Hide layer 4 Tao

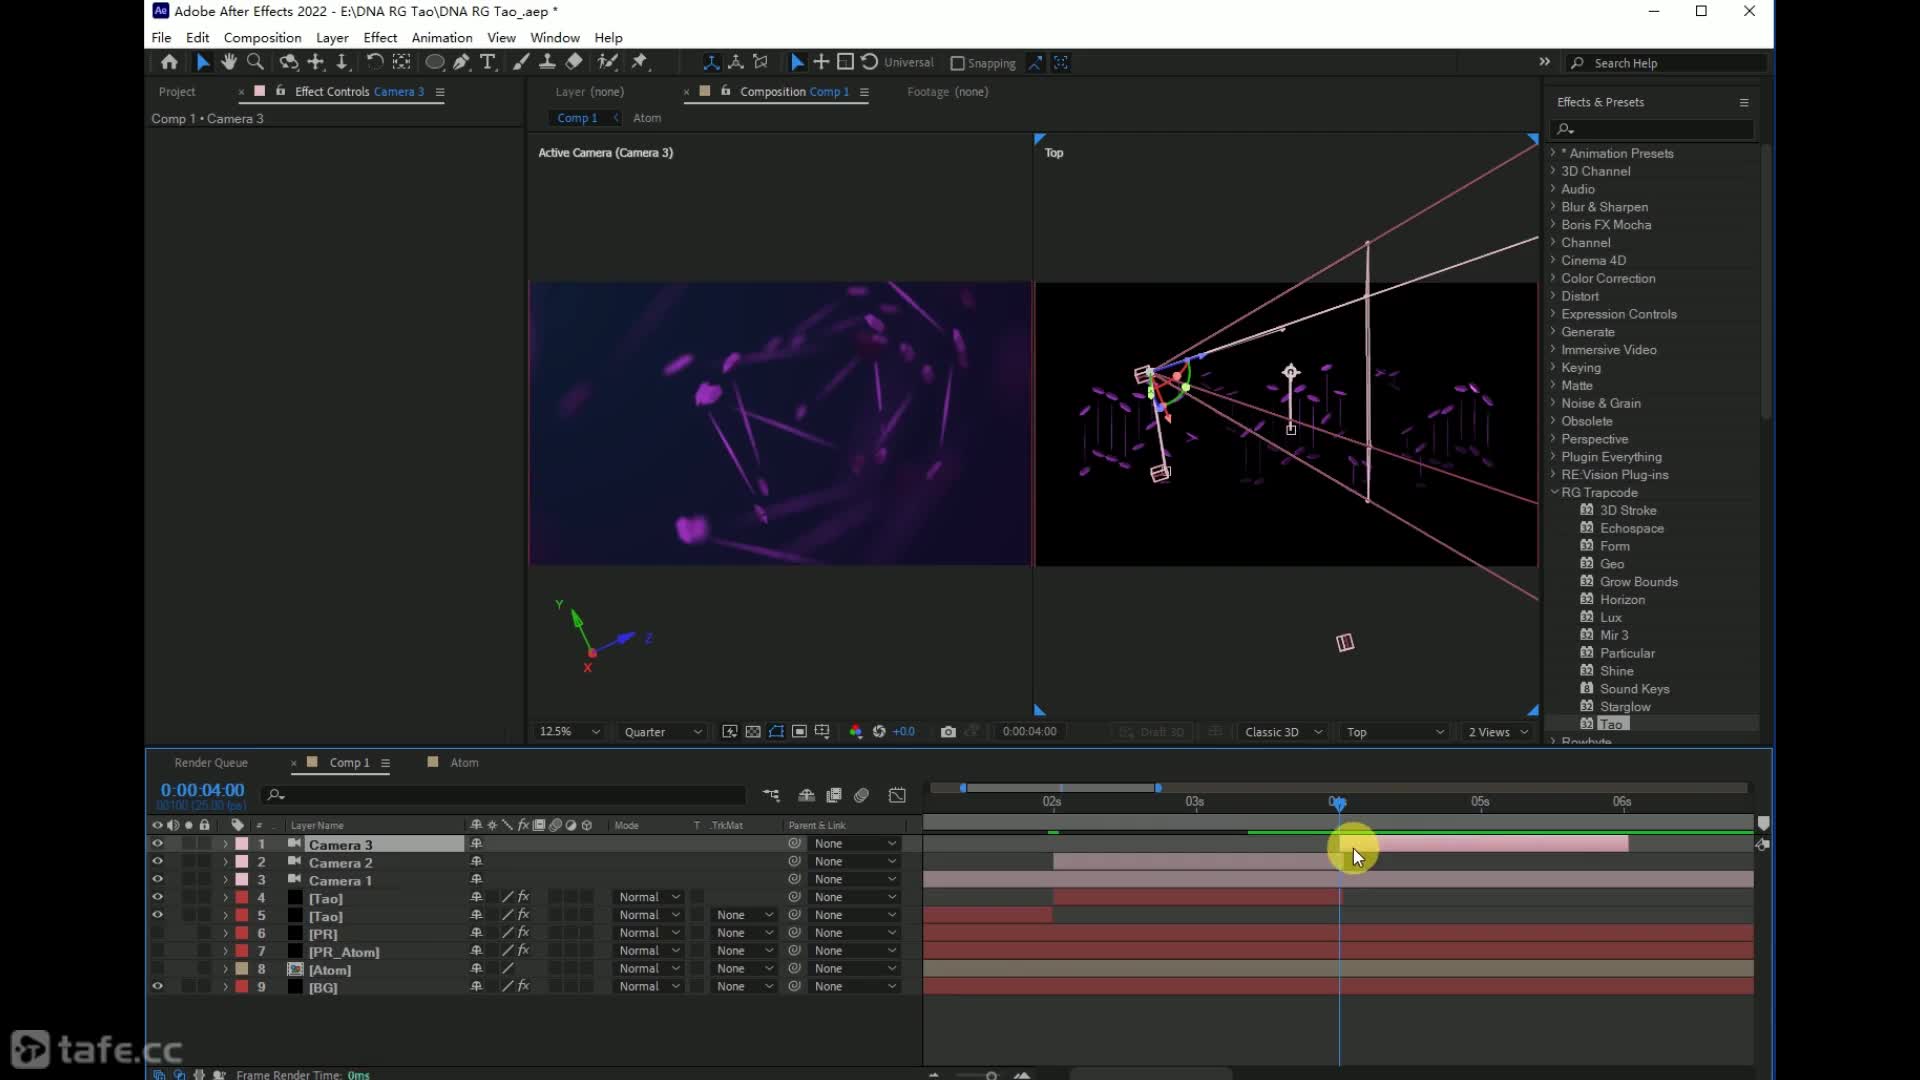(157, 898)
